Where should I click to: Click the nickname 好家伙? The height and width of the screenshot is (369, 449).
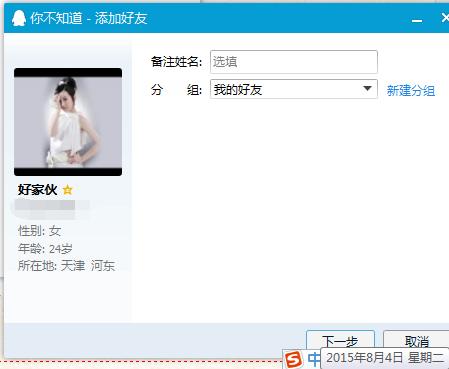(x=38, y=190)
